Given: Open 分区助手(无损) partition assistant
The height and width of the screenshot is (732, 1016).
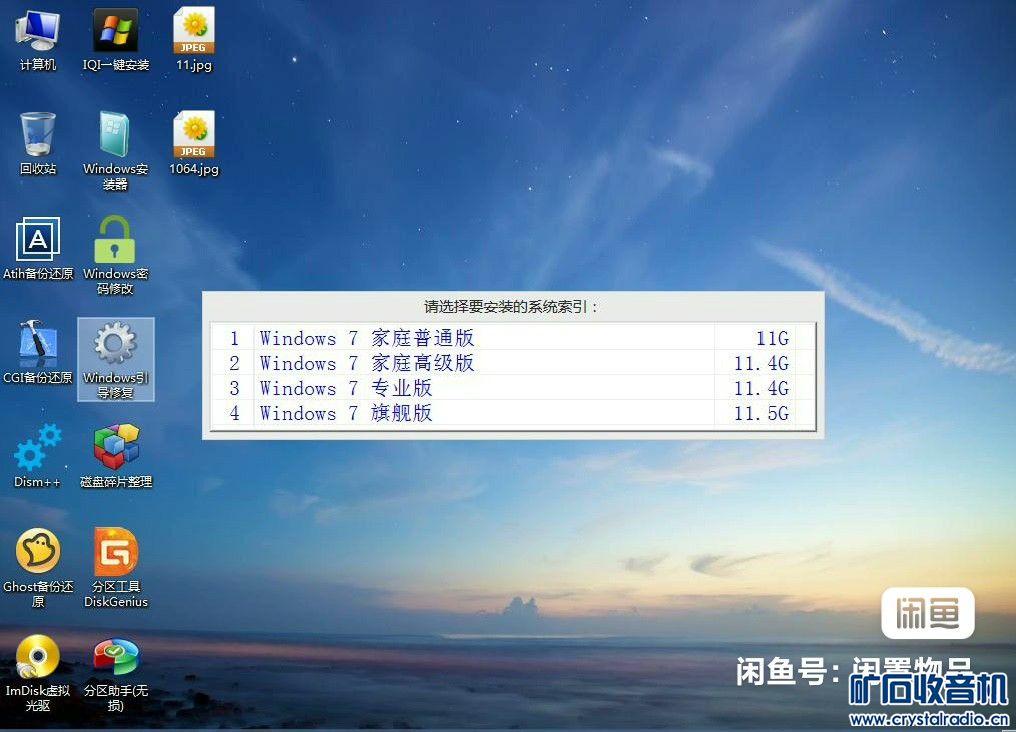Looking at the screenshot, I should click(115, 673).
